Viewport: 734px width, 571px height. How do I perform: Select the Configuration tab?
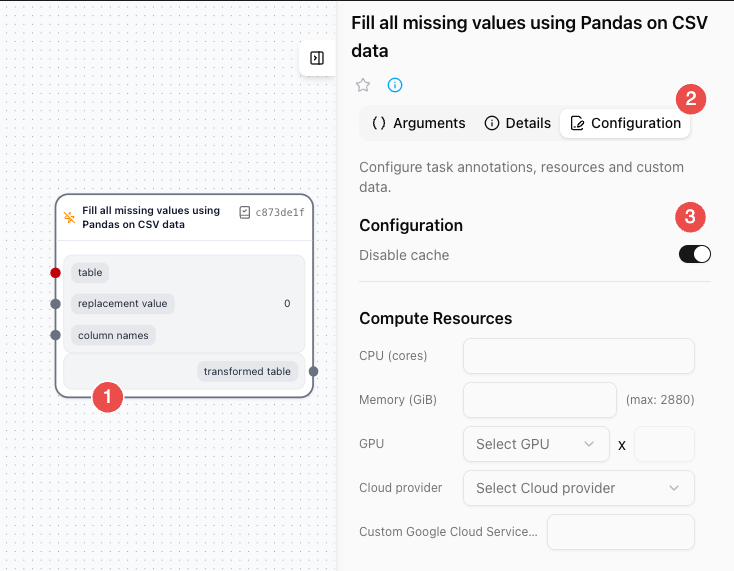click(x=625, y=123)
